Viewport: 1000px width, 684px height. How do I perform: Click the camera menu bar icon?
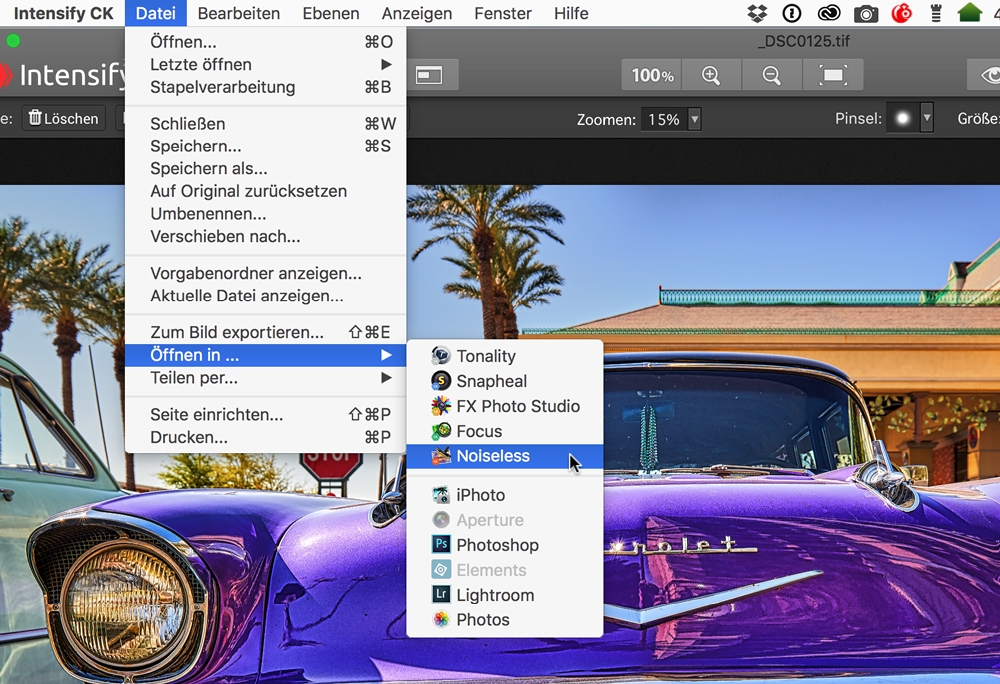coord(865,13)
